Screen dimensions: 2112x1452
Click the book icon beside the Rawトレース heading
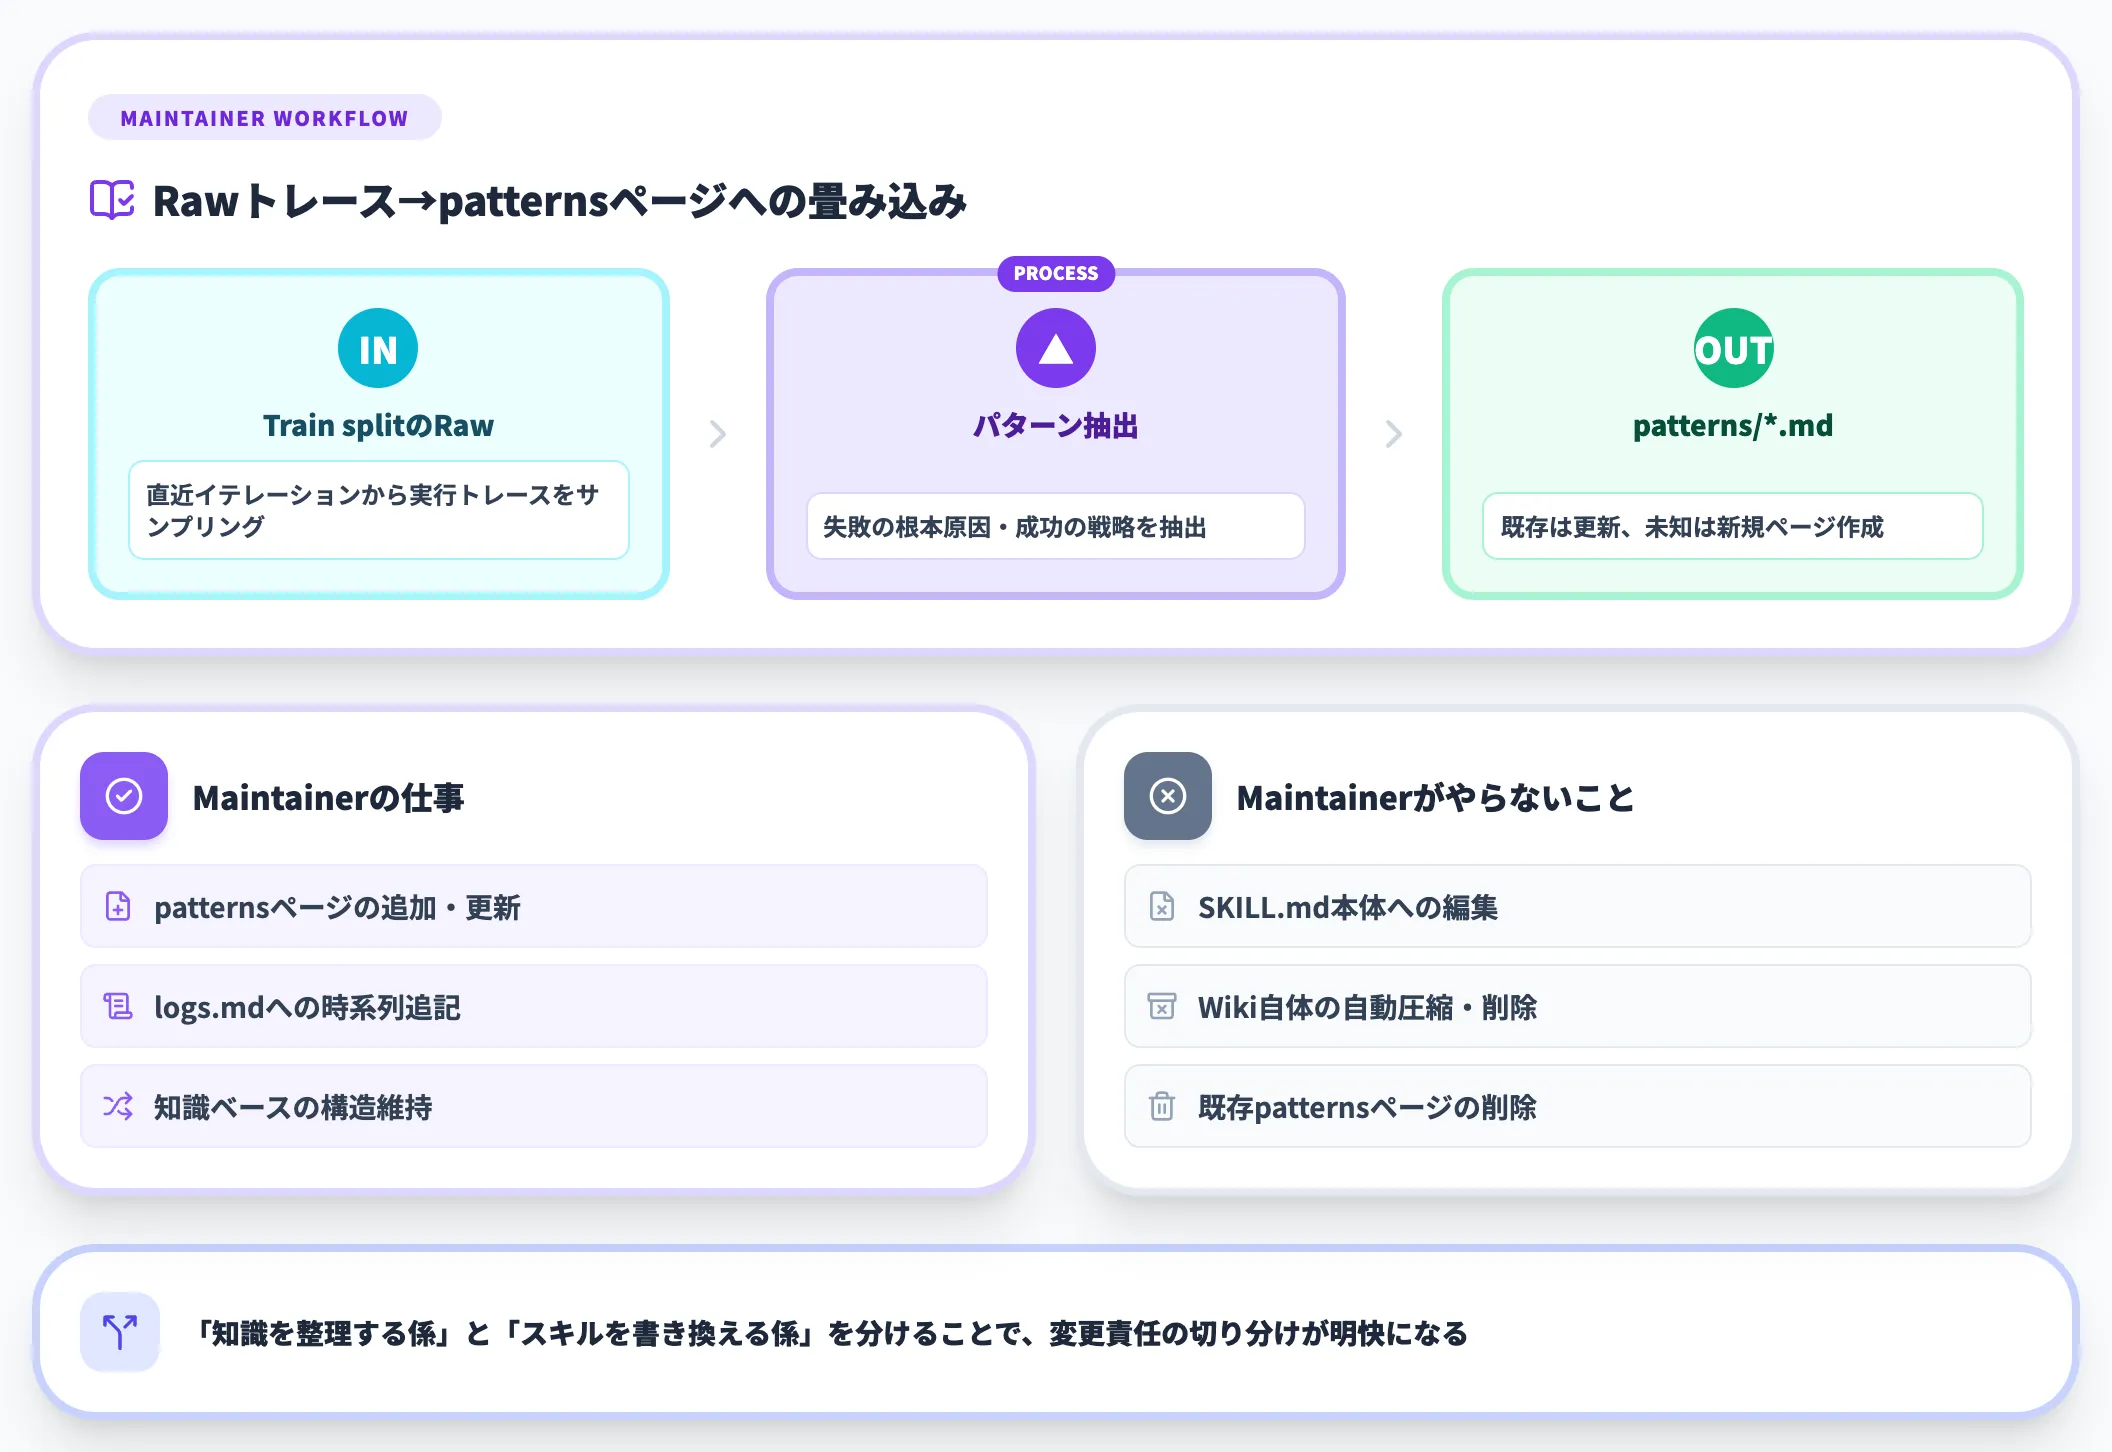click(x=112, y=200)
